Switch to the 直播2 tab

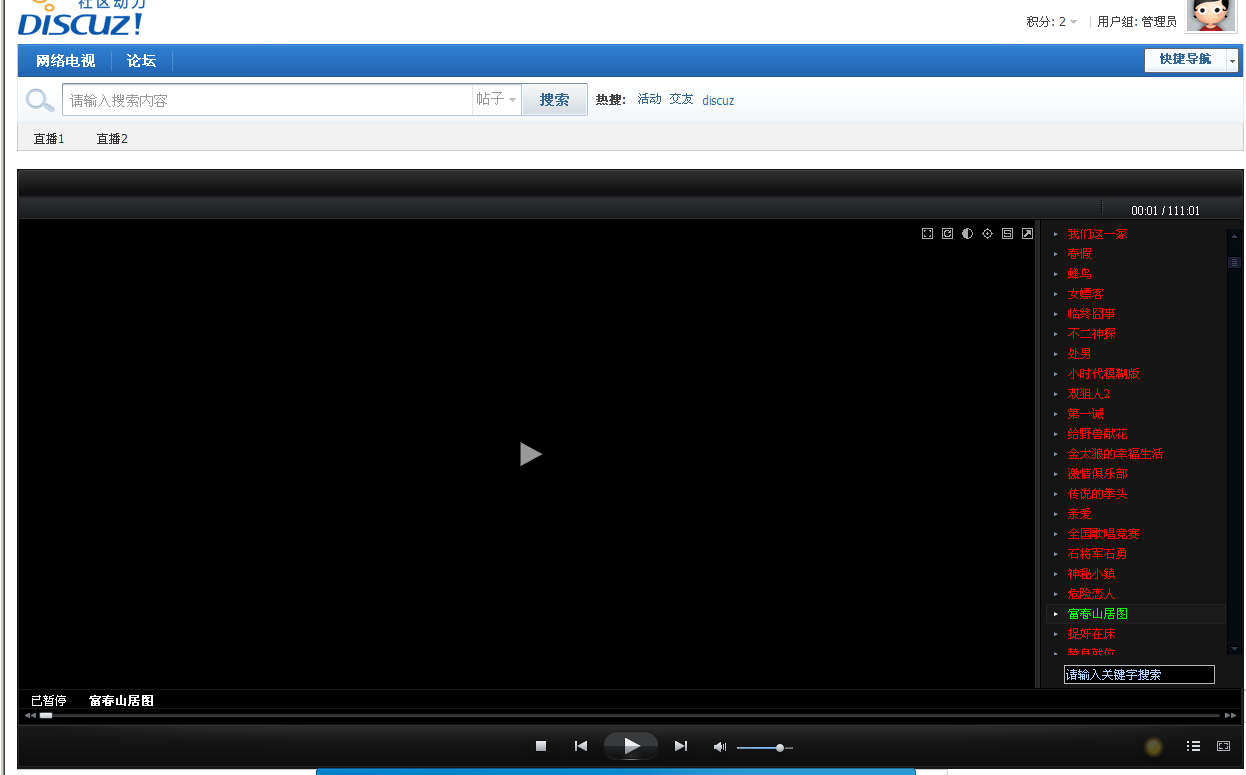click(112, 139)
